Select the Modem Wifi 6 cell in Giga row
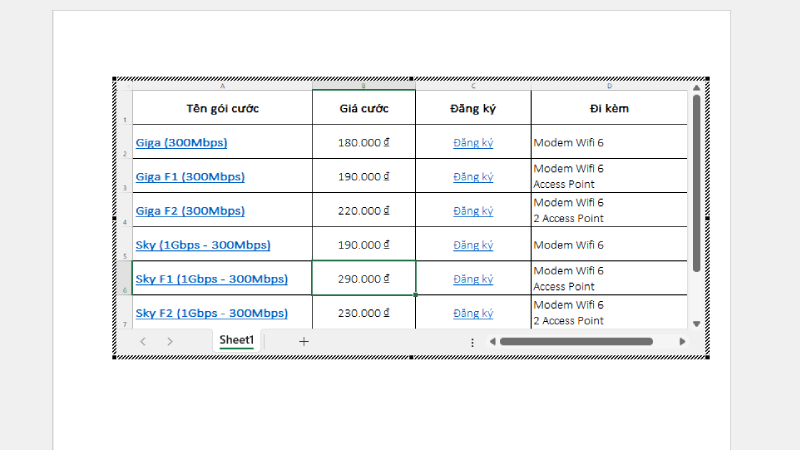 pyautogui.click(x=609, y=143)
